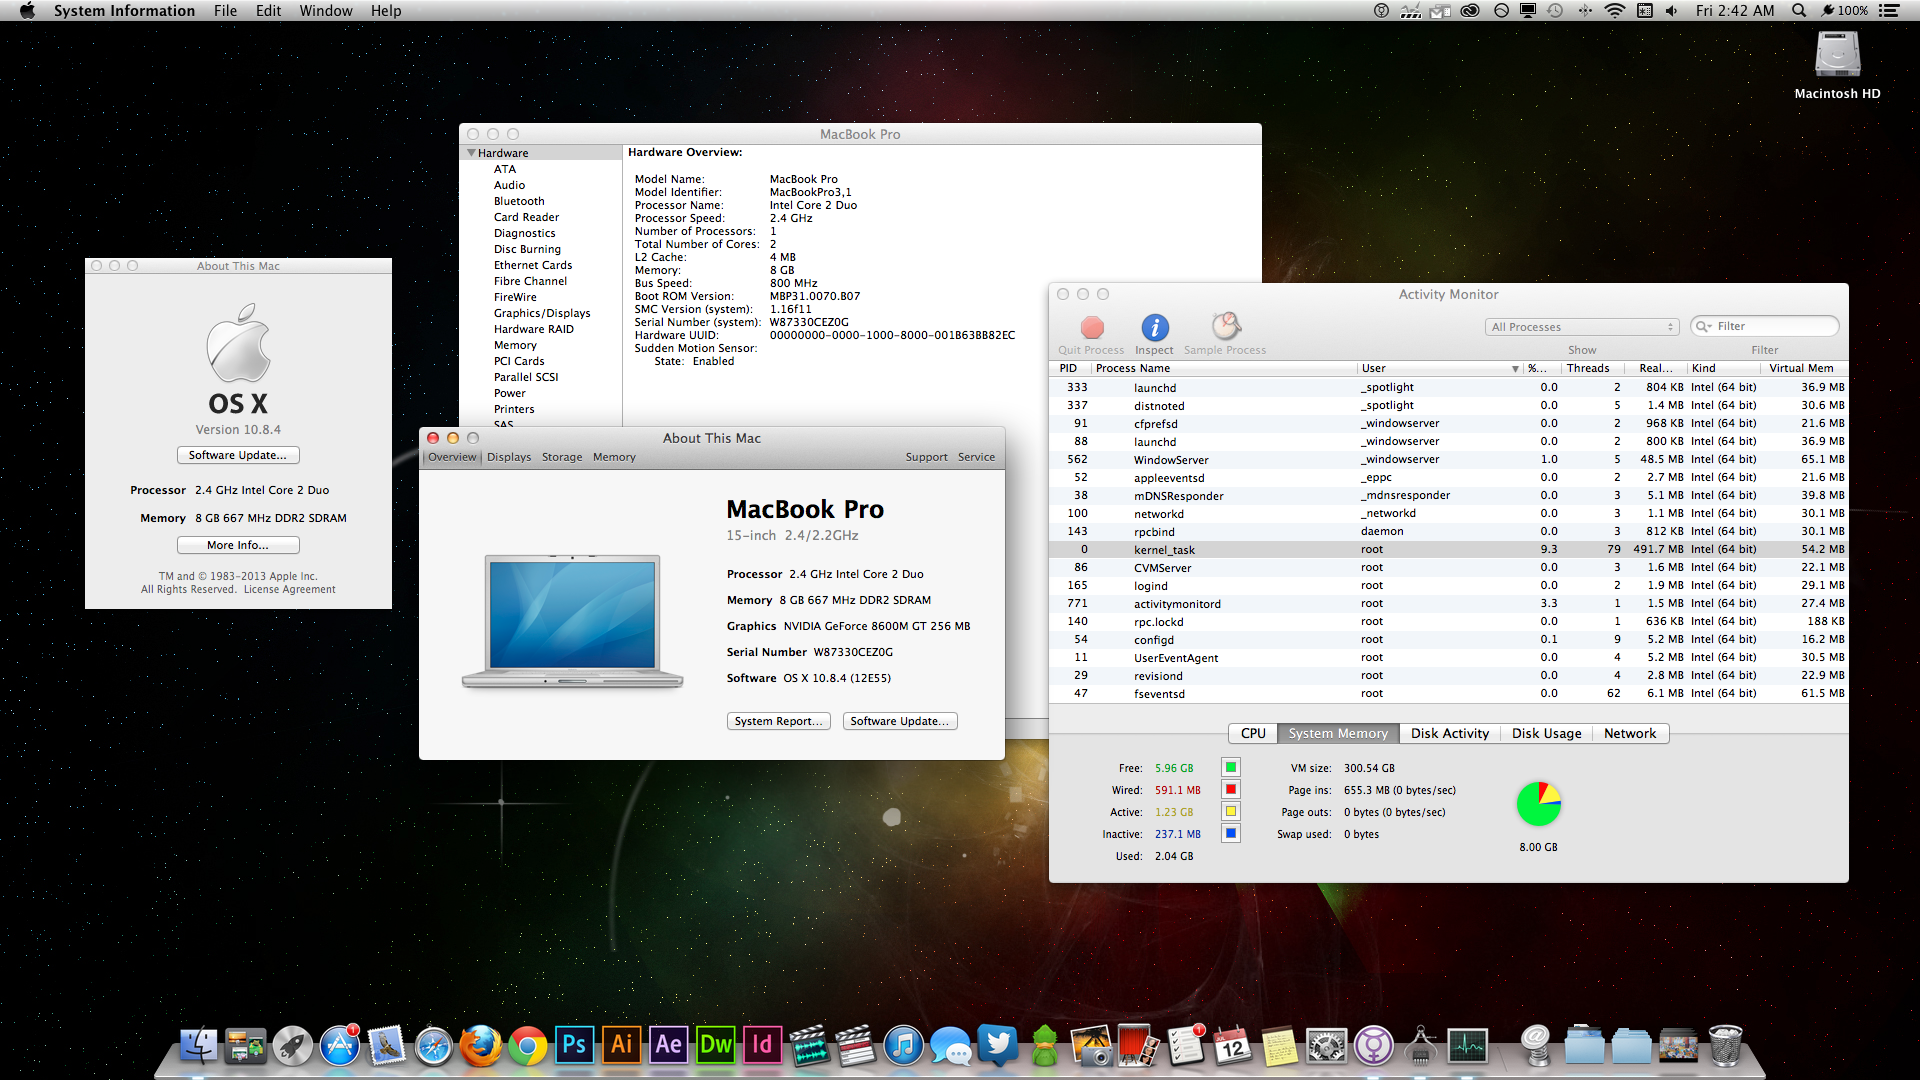Image resolution: width=1920 pixels, height=1080 pixels.
Task: Open the All Processes dropdown
Action: pos(1581,327)
